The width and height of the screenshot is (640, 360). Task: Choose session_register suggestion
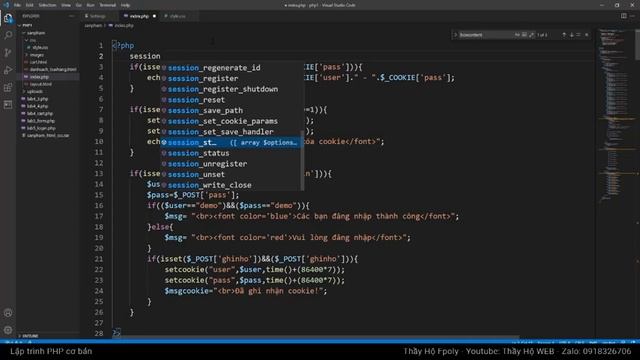(231, 78)
